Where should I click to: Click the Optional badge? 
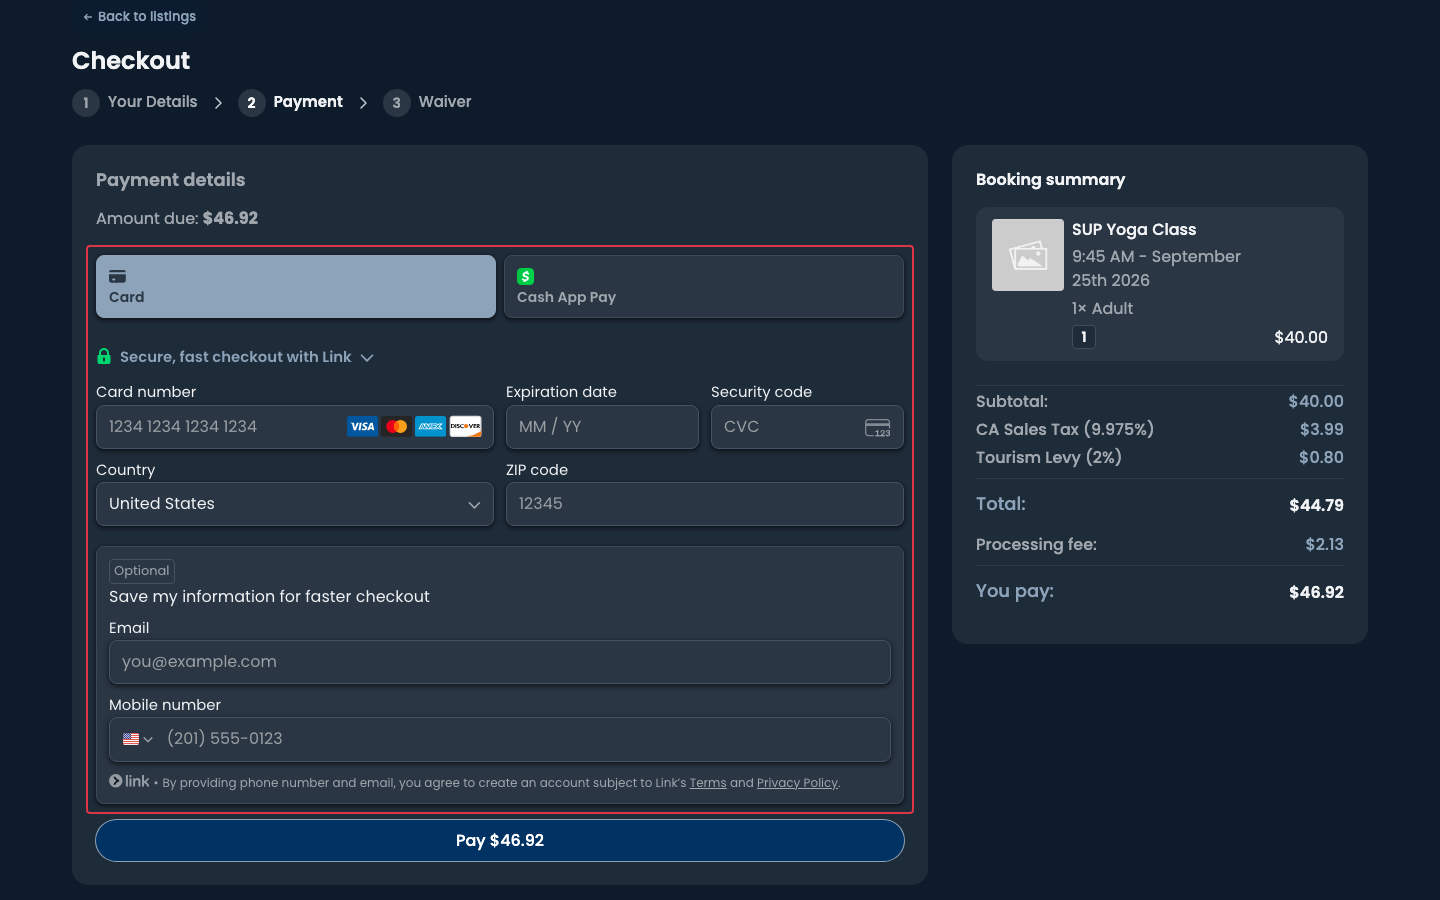(142, 571)
